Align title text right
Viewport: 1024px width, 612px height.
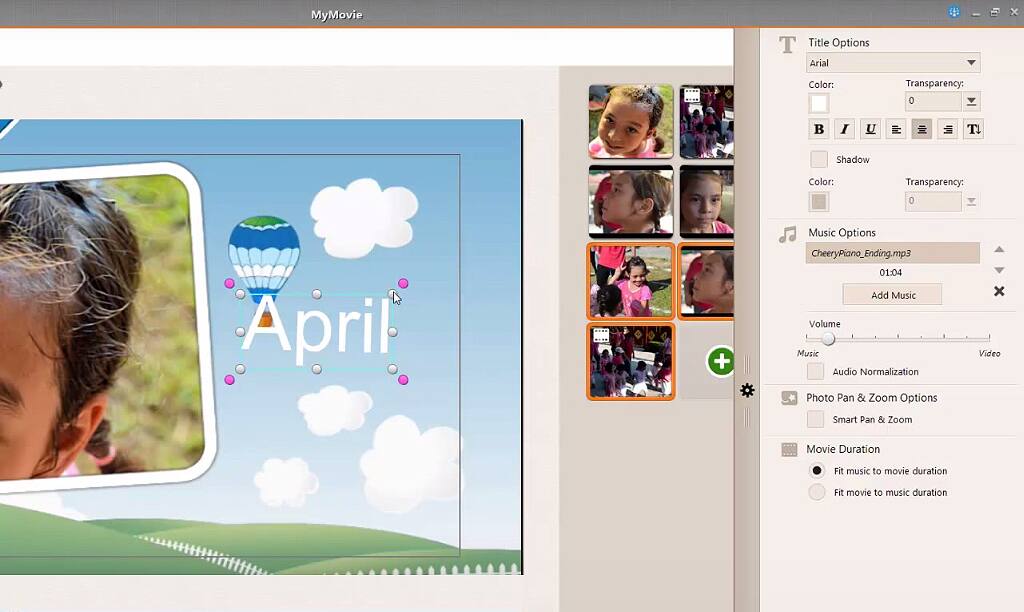[948, 129]
